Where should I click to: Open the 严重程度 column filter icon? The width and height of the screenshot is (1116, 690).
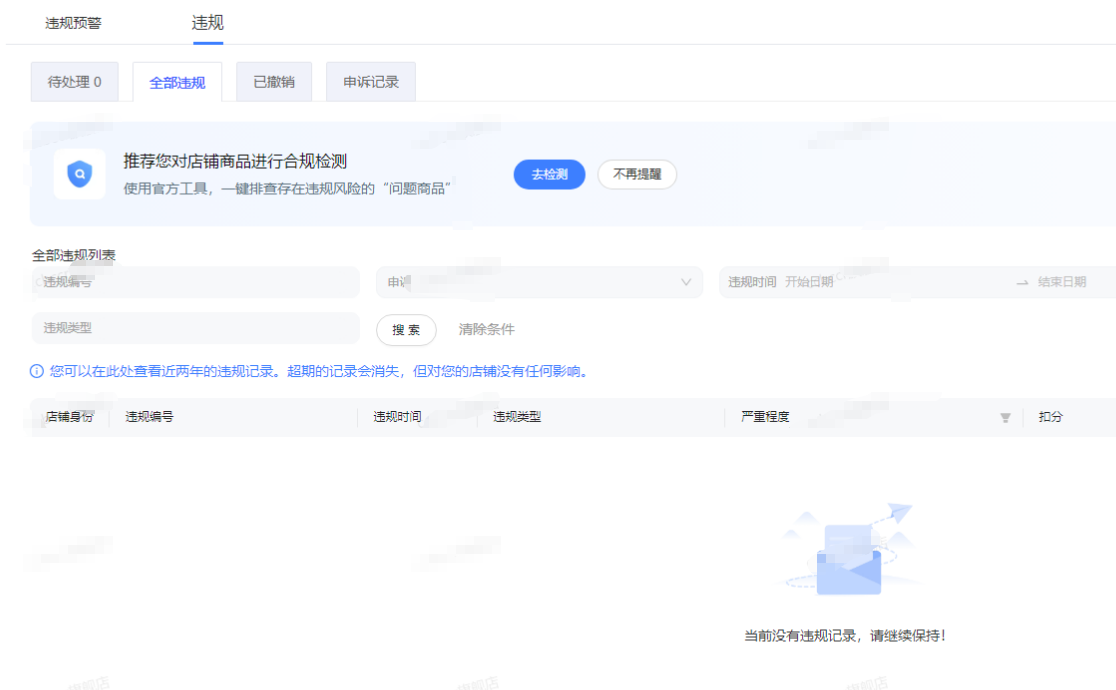point(1005,418)
